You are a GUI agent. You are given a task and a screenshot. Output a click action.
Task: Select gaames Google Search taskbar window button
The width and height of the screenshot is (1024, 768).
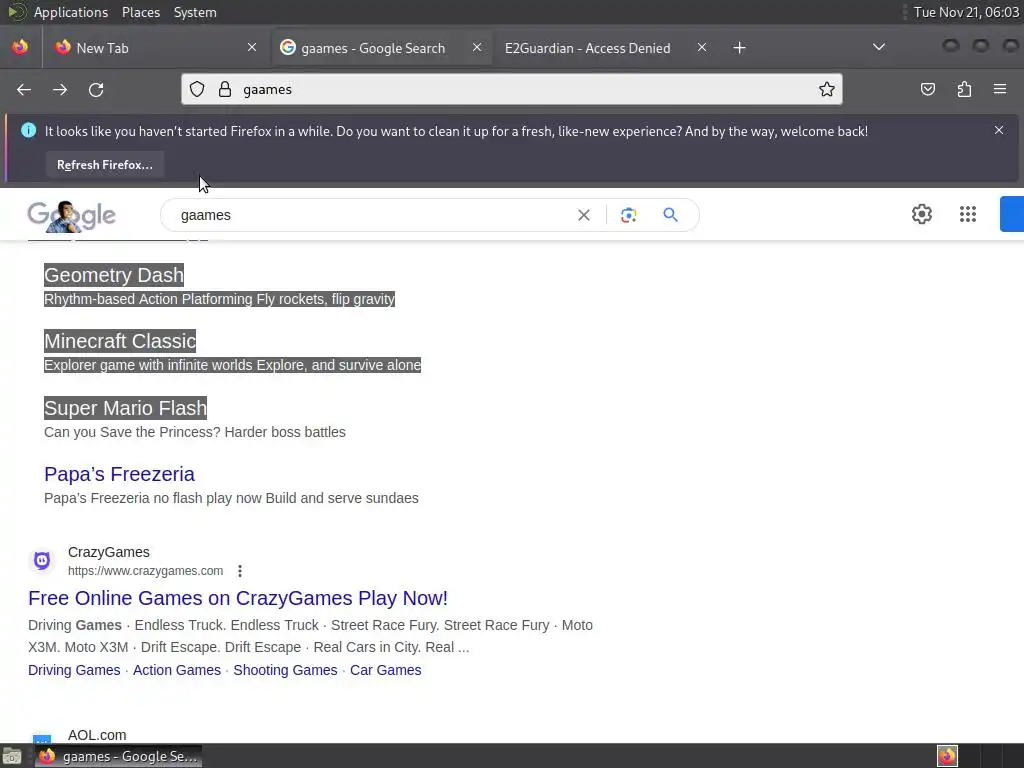pos(119,756)
